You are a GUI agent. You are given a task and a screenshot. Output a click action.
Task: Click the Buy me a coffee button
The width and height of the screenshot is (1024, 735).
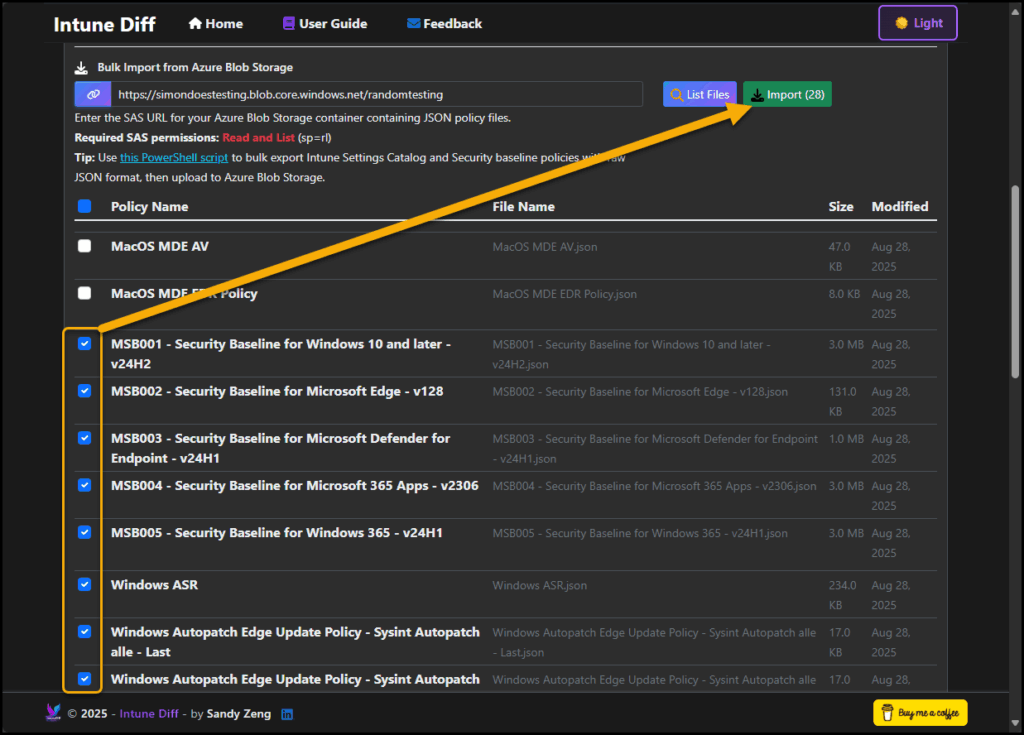(920, 713)
